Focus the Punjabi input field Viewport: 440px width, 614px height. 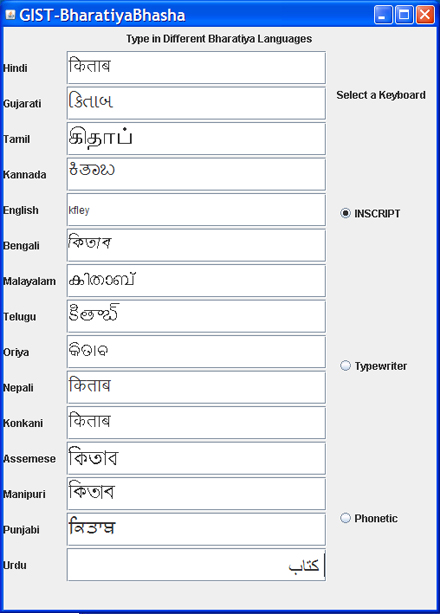[196, 529]
